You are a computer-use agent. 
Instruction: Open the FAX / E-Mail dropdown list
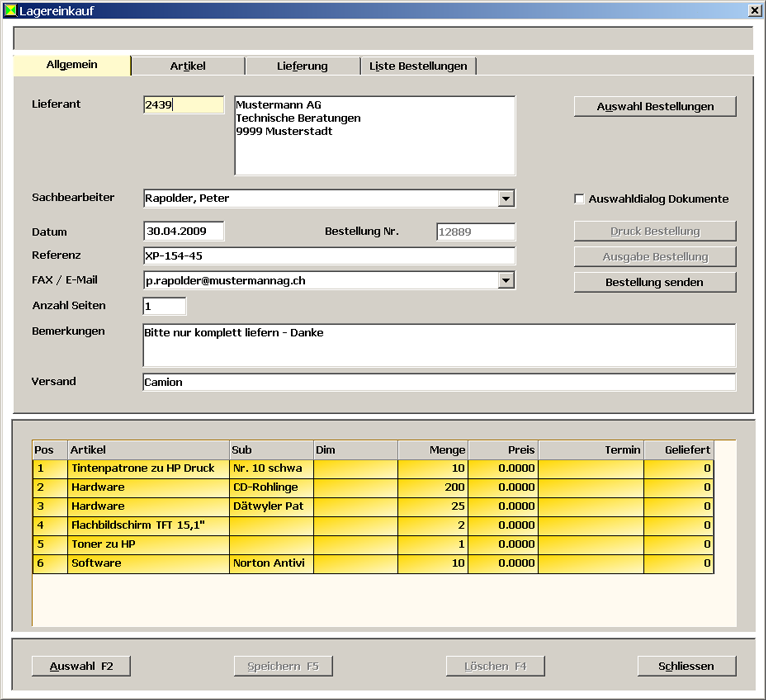tap(506, 281)
